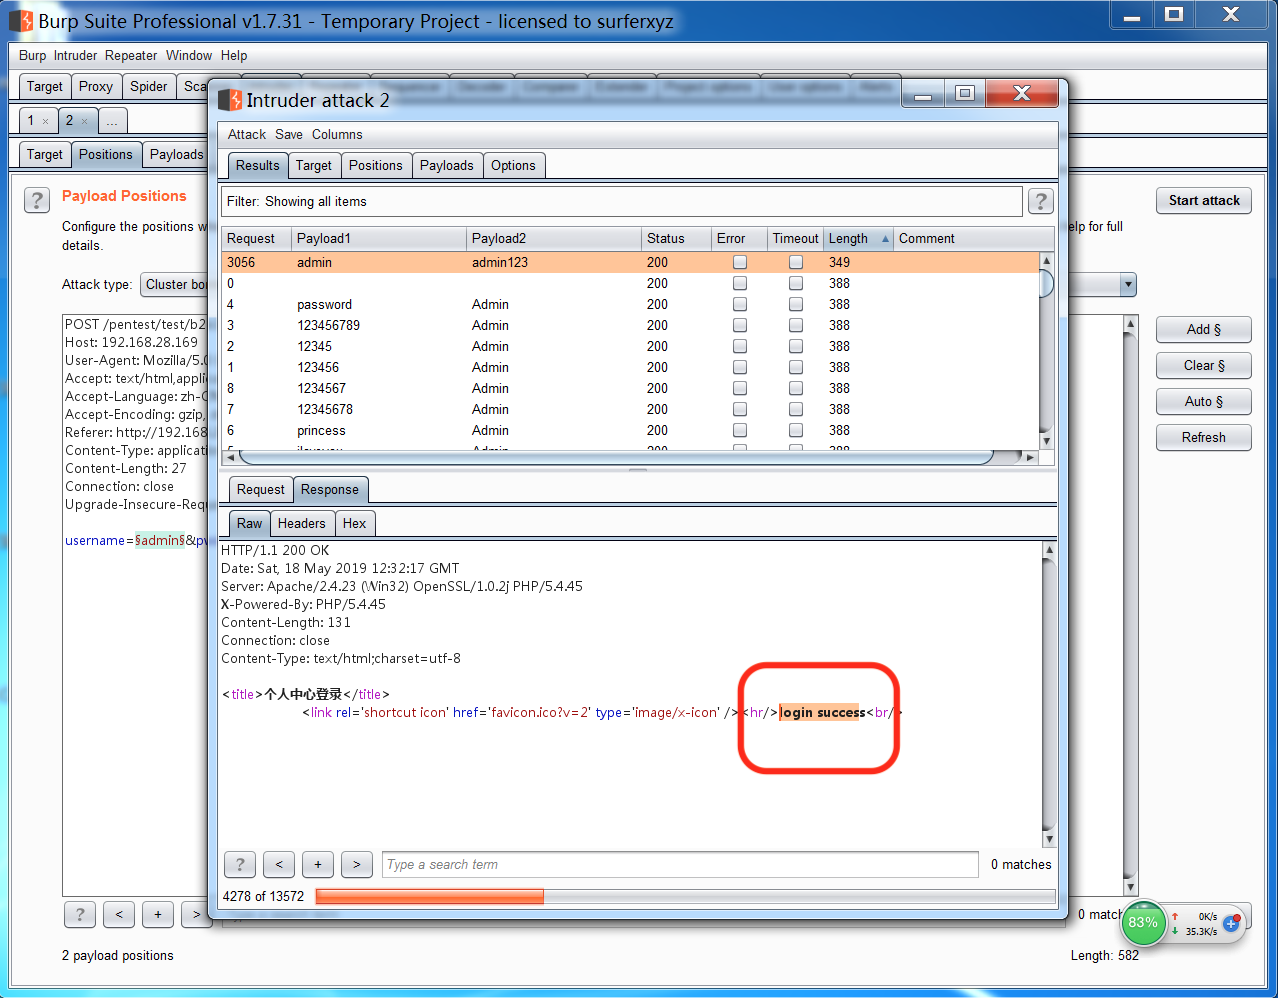This screenshot has width=1278, height=998.
Task: Click Add § button
Action: [1204, 329]
